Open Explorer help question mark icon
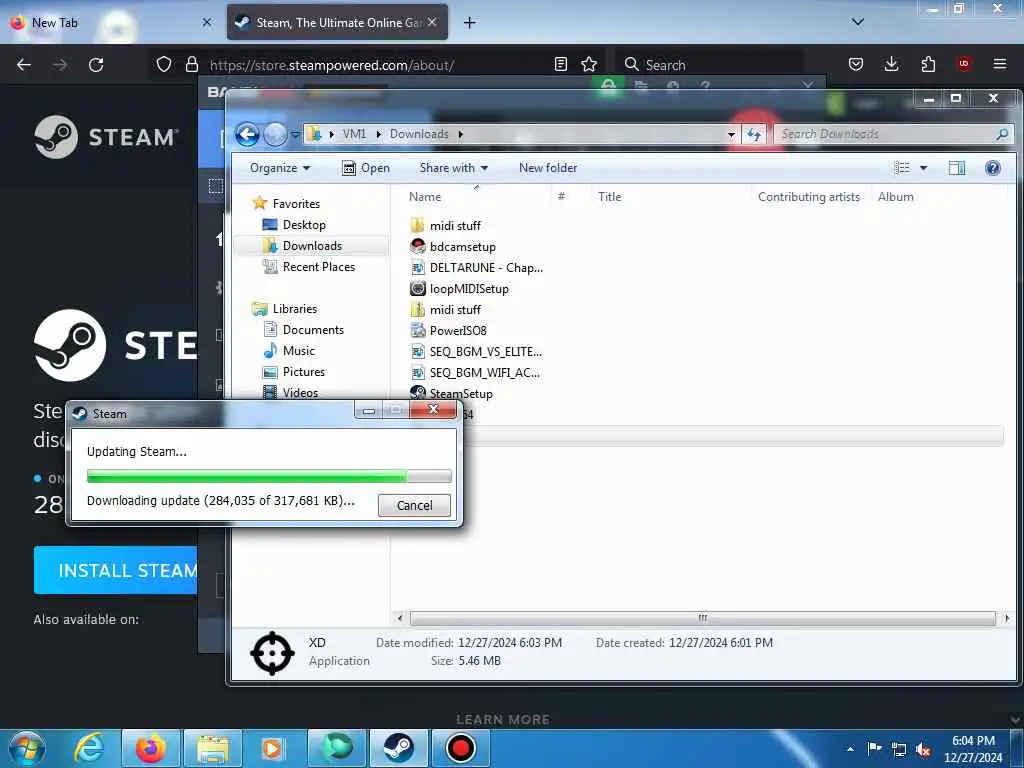Viewport: 1024px width, 768px height. (x=992, y=168)
